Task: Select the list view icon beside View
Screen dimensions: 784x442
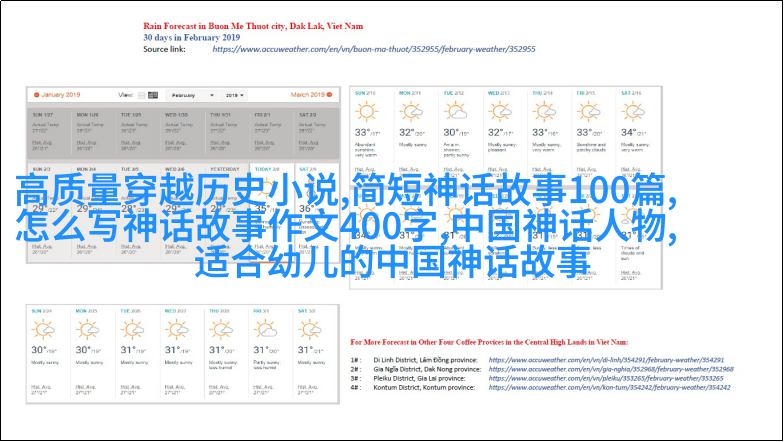Action: pos(142,95)
